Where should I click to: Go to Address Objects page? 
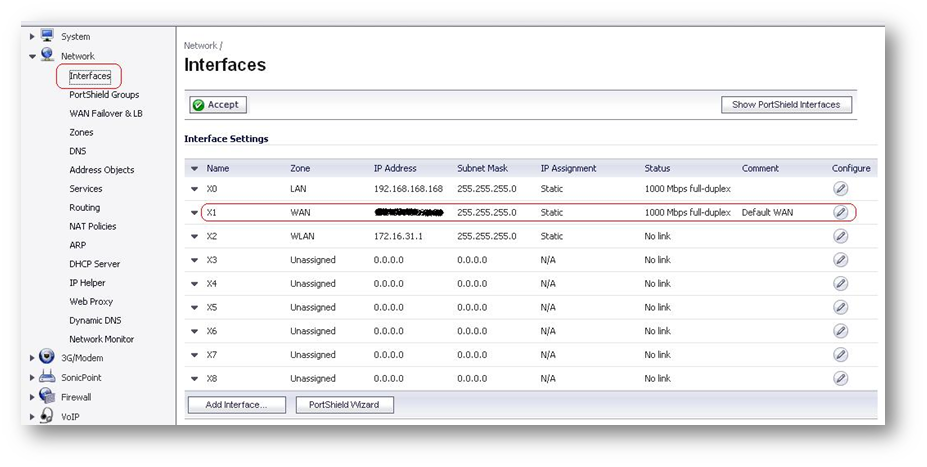[101, 170]
